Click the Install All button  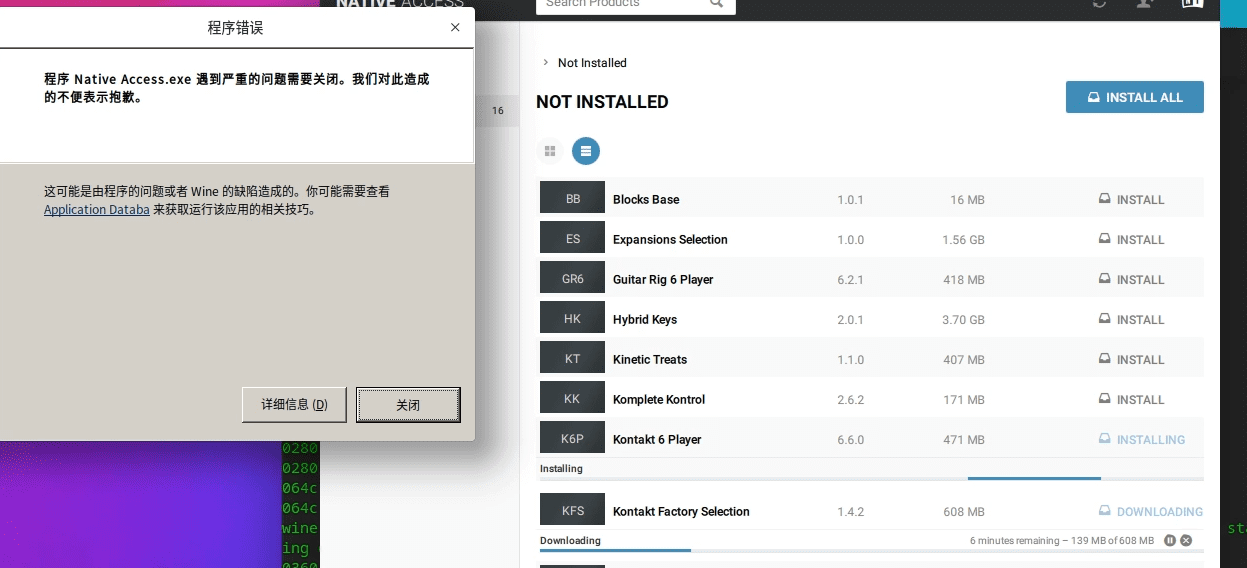click(1135, 97)
